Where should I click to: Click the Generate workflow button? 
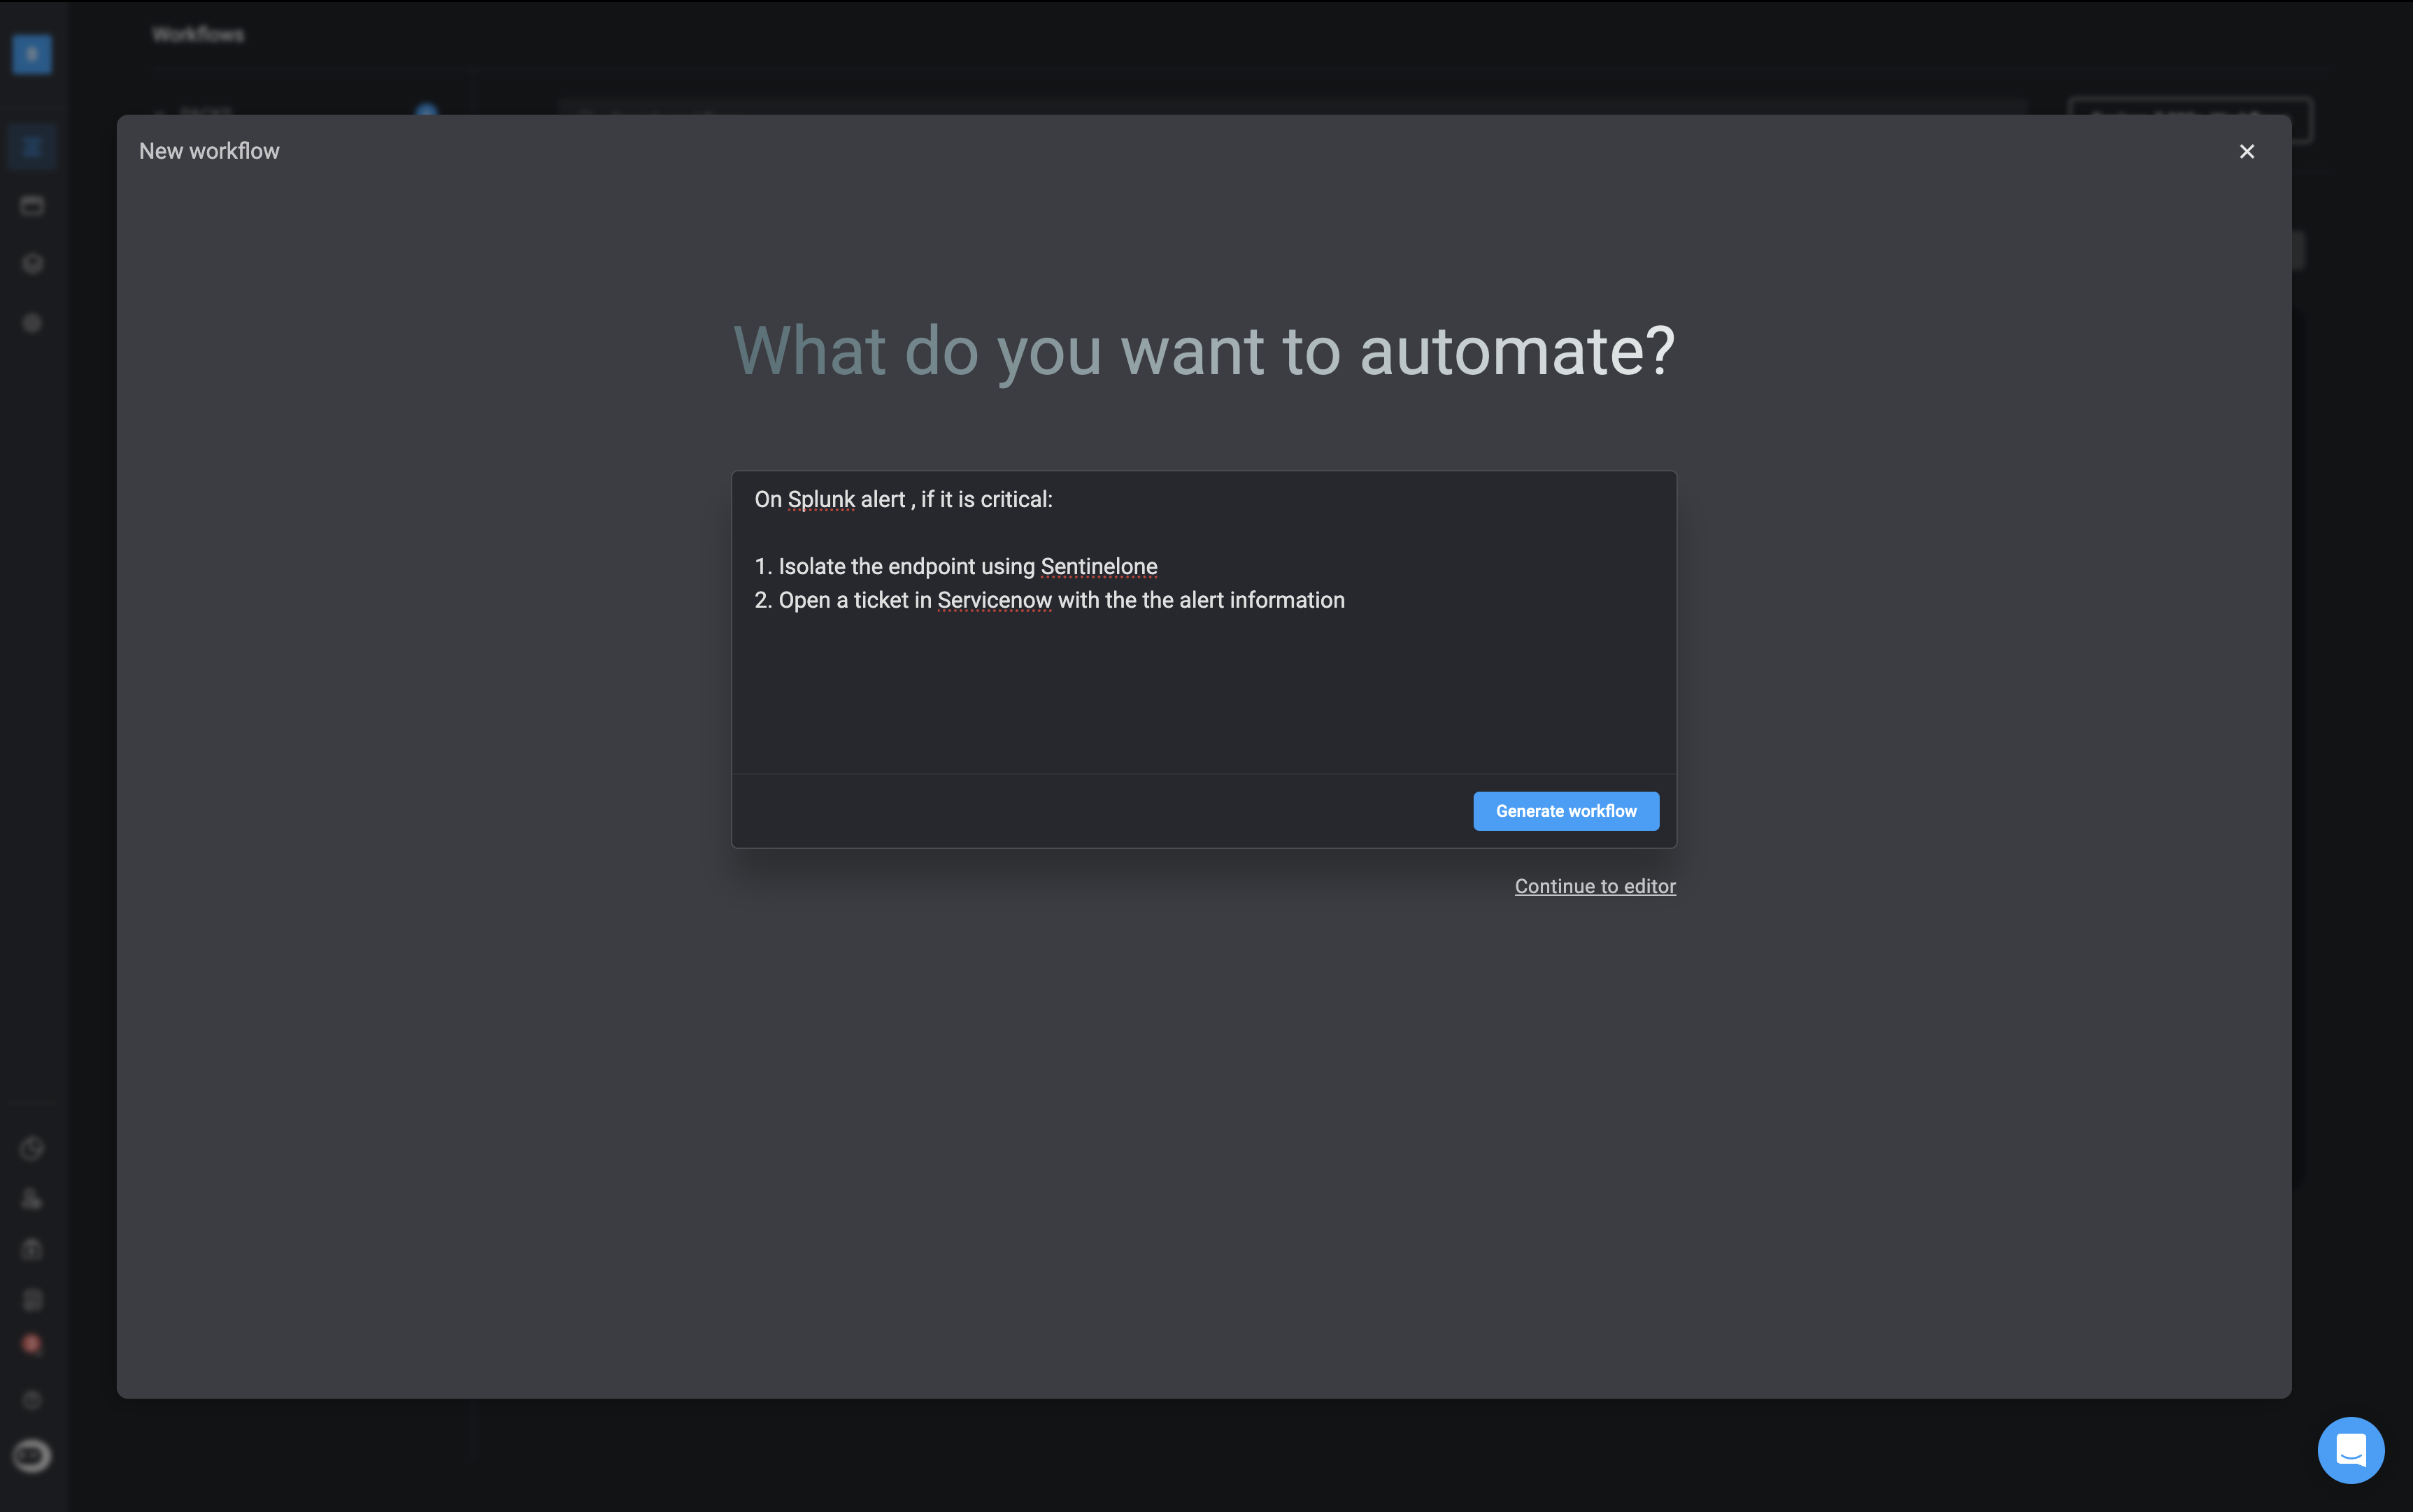coord(1566,811)
